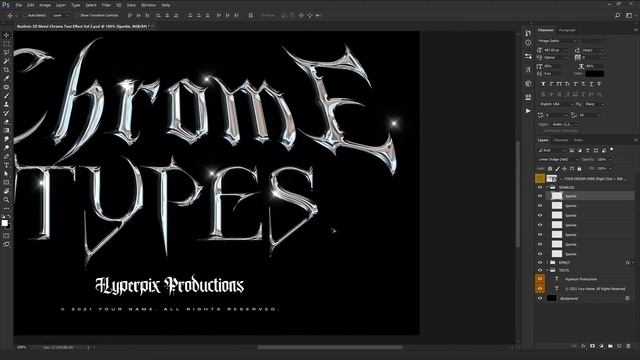Click the zoom percentage field in status bar
Screen dimensions: 640x360
pos(22,347)
